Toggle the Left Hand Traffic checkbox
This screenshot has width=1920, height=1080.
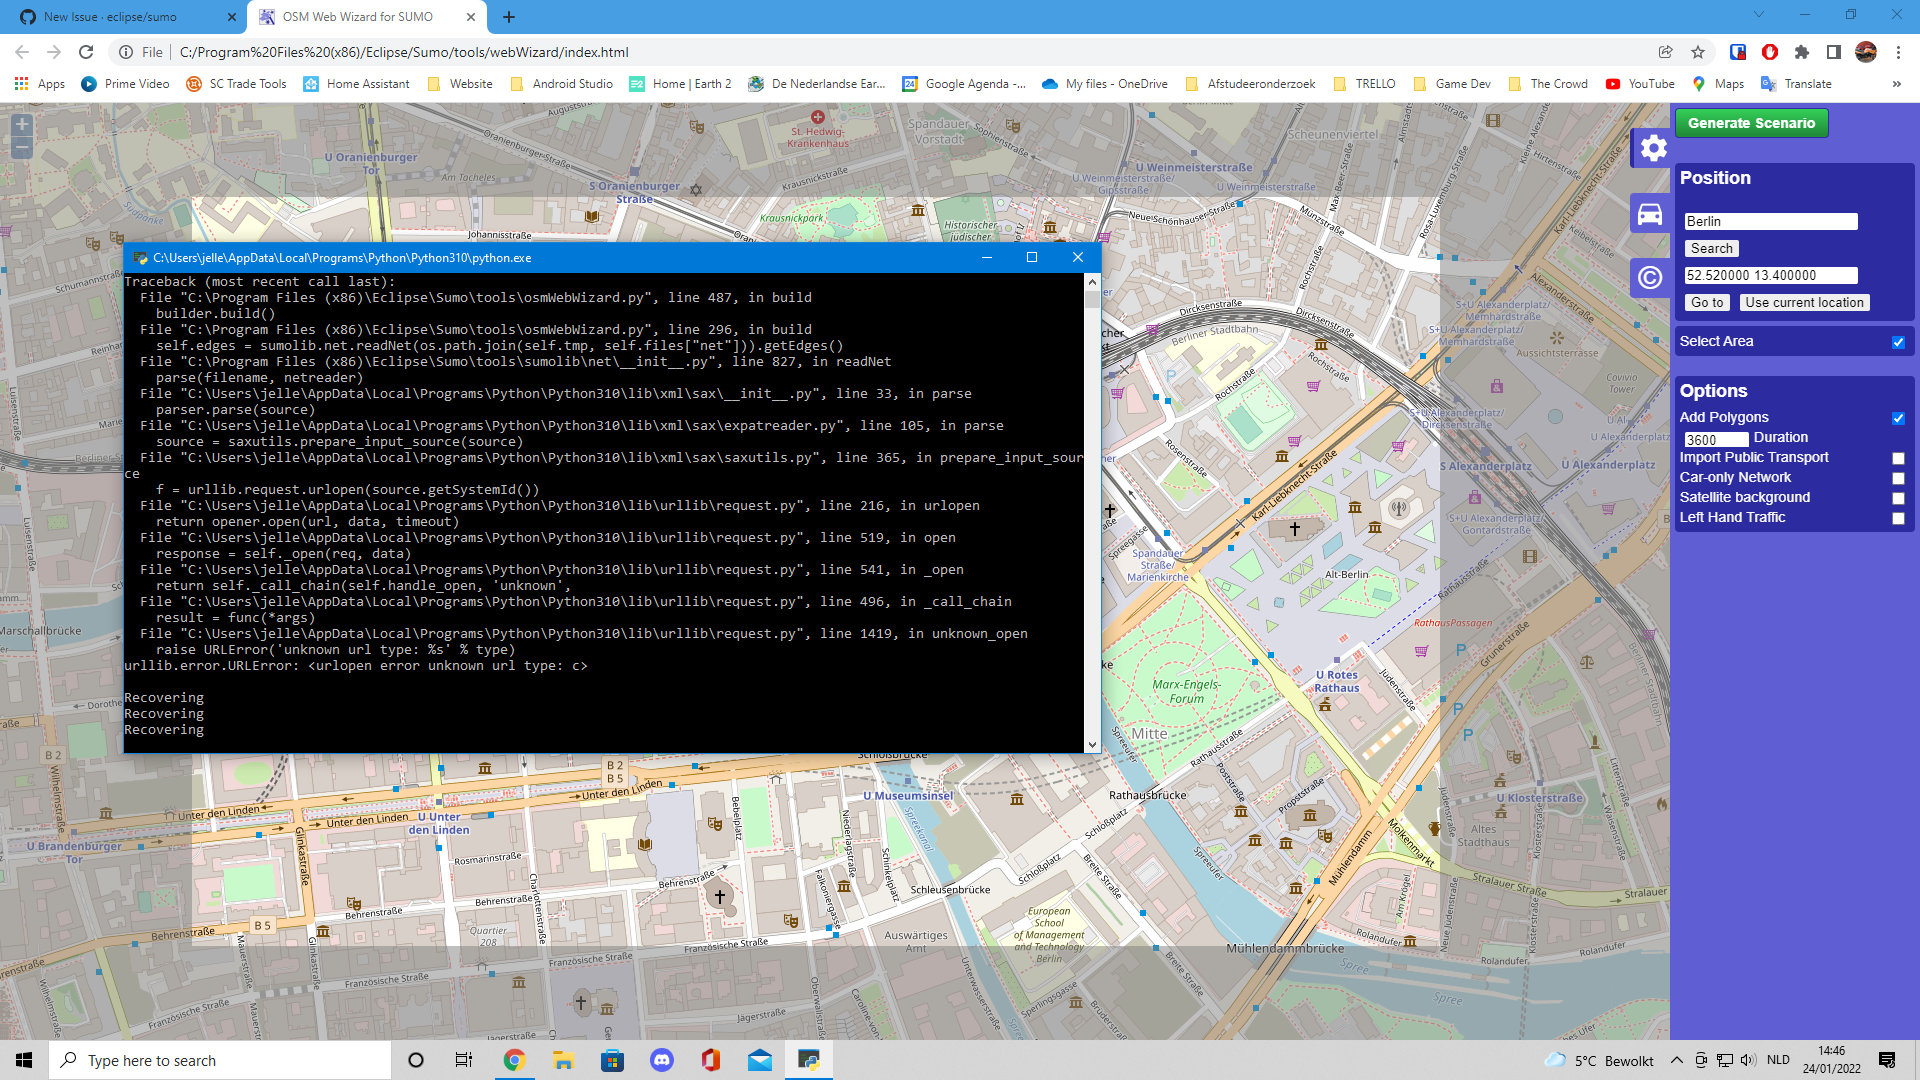[x=1898, y=518]
